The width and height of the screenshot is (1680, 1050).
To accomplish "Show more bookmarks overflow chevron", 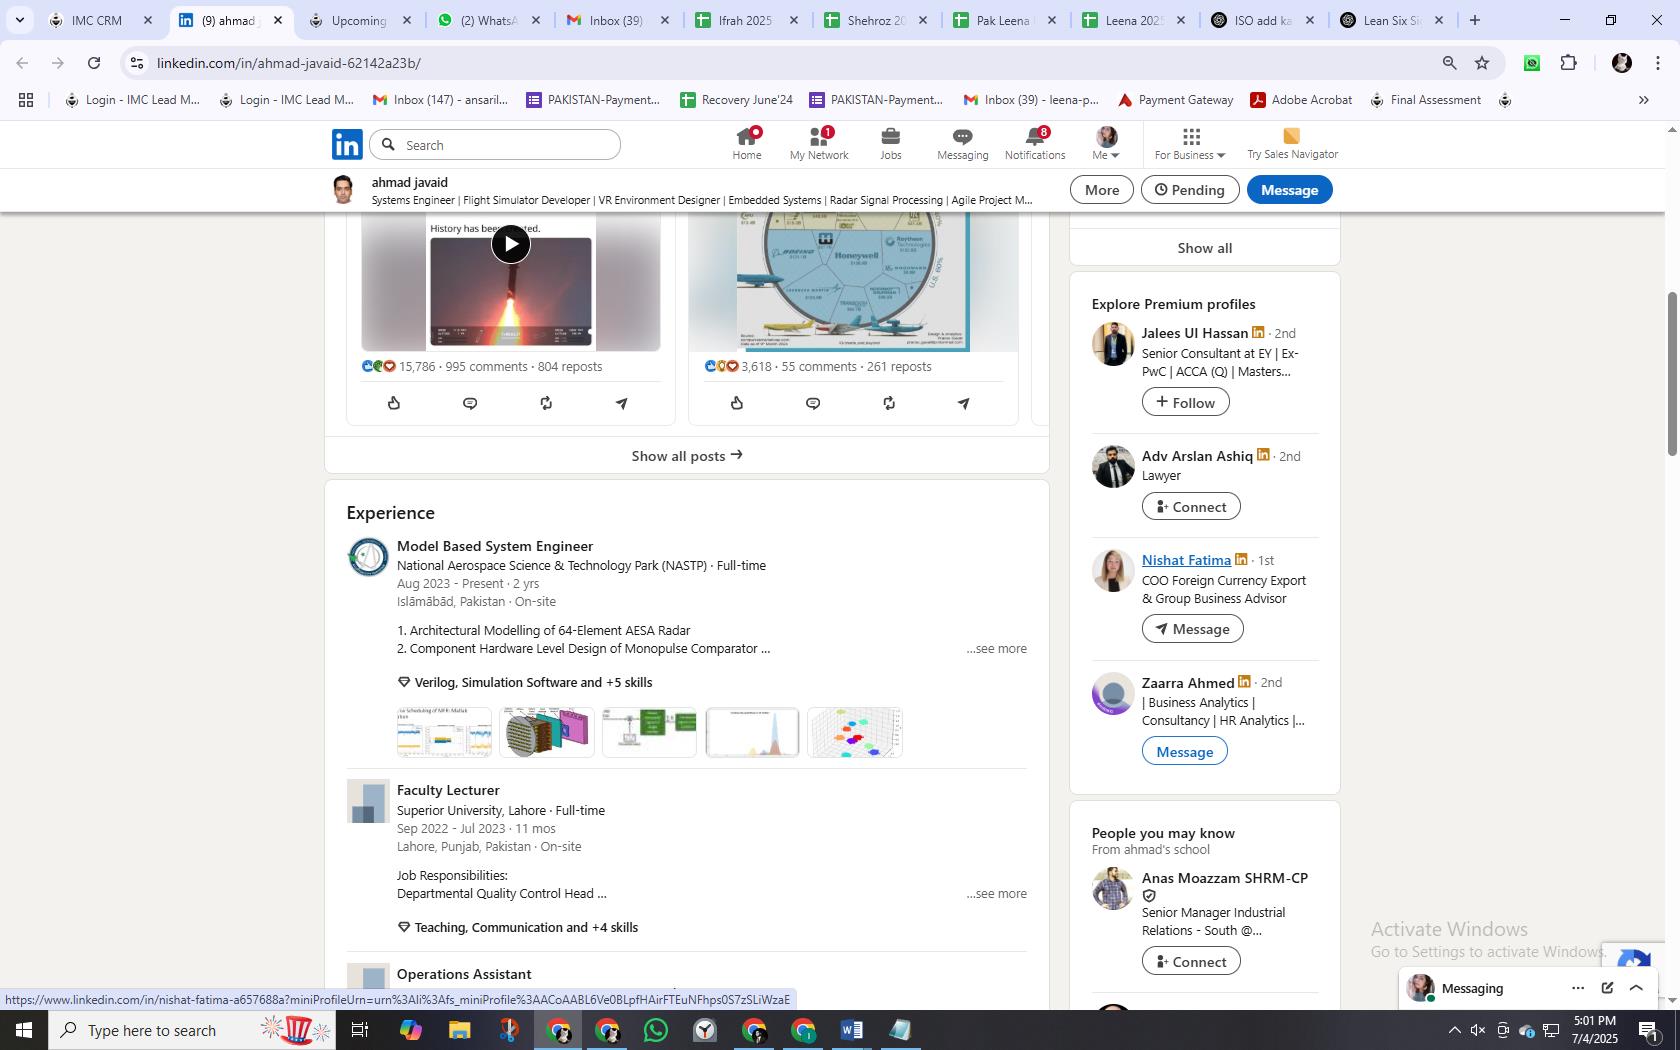I will click(1643, 100).
